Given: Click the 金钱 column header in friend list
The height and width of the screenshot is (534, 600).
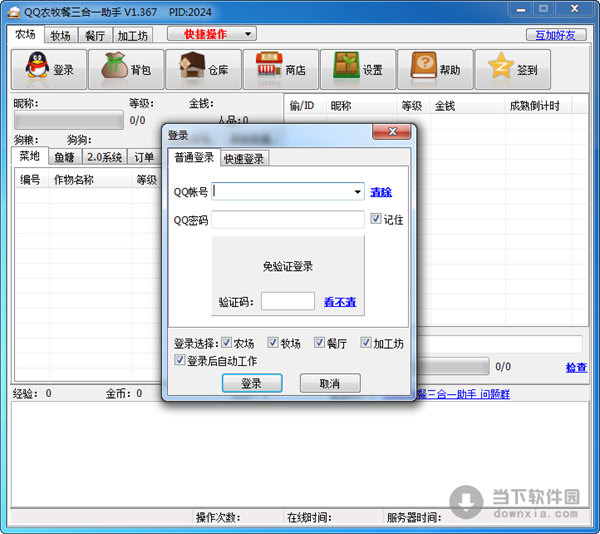Looking at the screenshot, I should point(467,106).
